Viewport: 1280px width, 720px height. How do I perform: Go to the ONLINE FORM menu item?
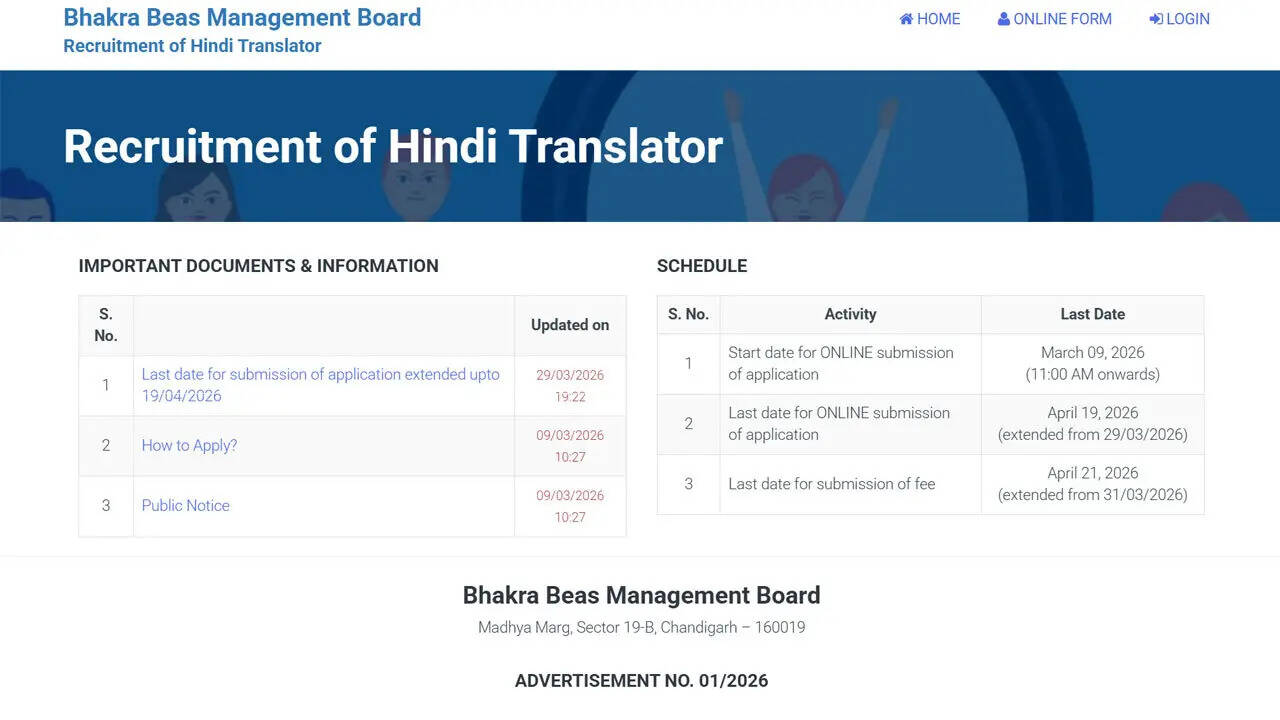(1062, 19)
